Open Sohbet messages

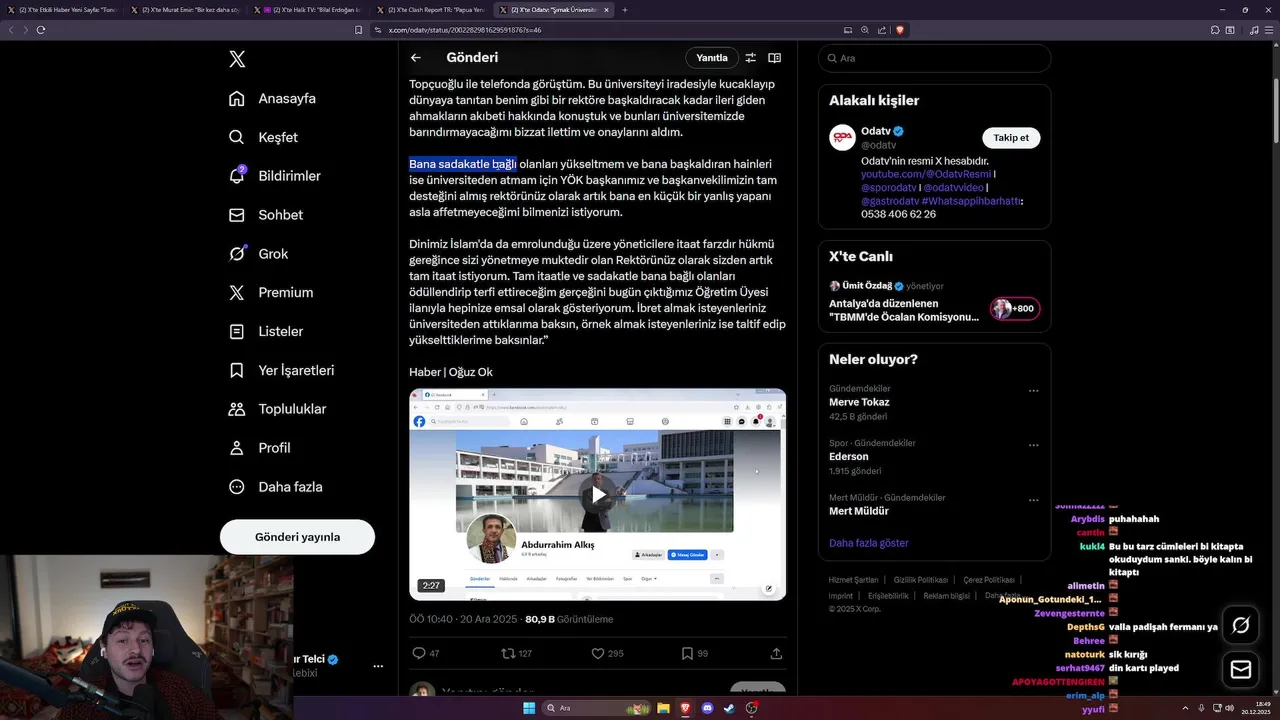[x=266, y=215]
